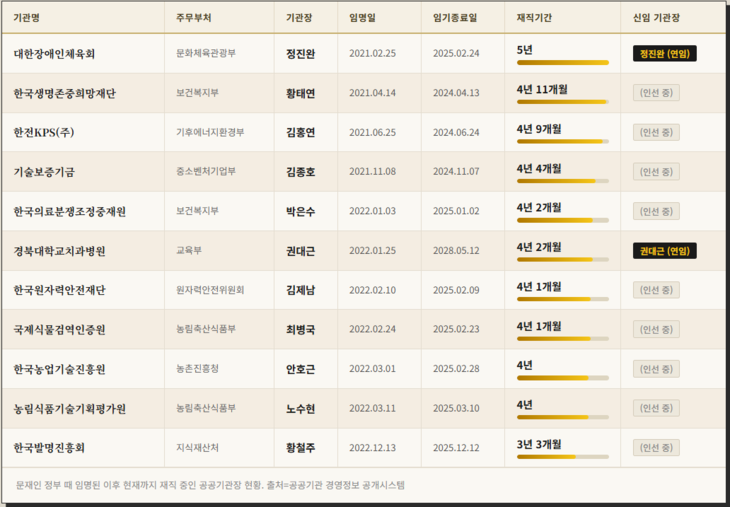This screenshot has height=507, width=730.
Task: Click the 재직기간 column header
Action: (536, 18)
